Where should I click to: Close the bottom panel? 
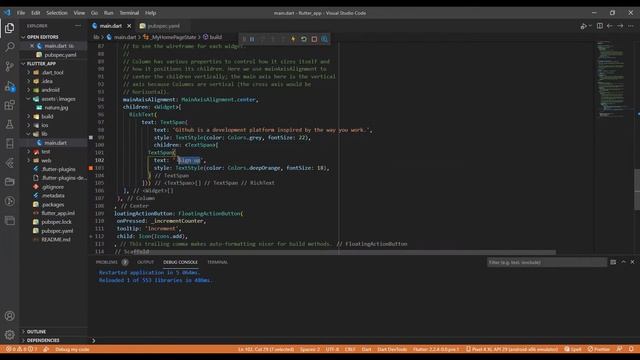pyautogui.click(x=633, y=262)
